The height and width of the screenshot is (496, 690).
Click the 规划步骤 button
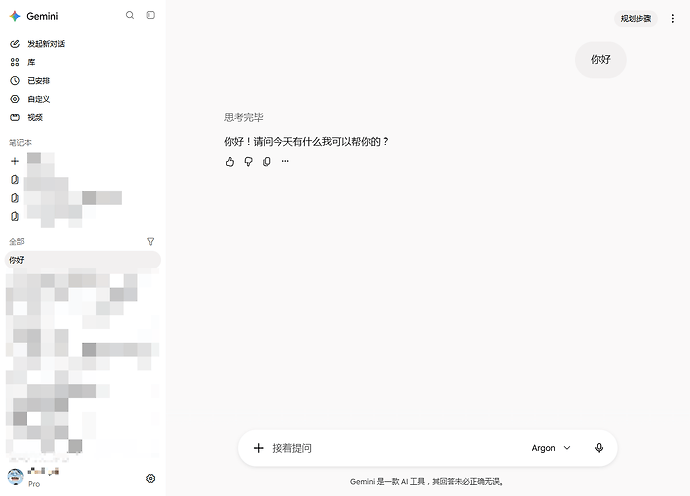tap(635, 18)
